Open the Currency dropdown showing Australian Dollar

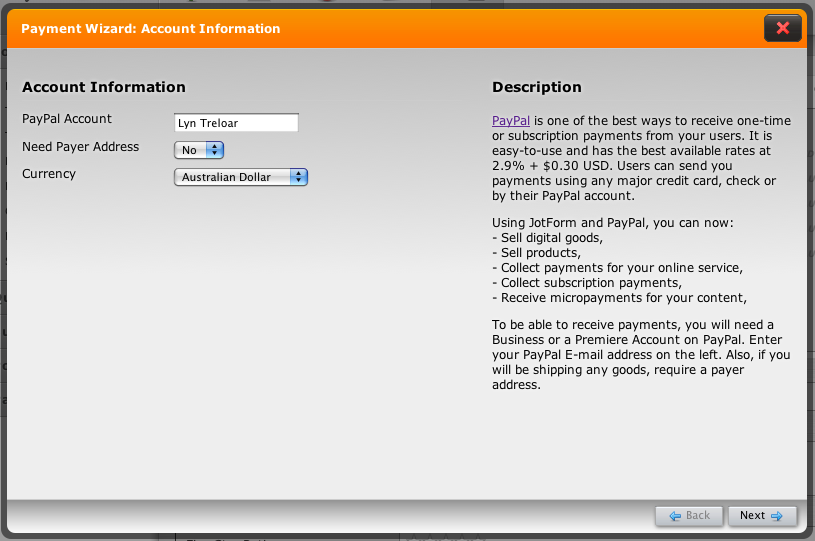point(241,177)
